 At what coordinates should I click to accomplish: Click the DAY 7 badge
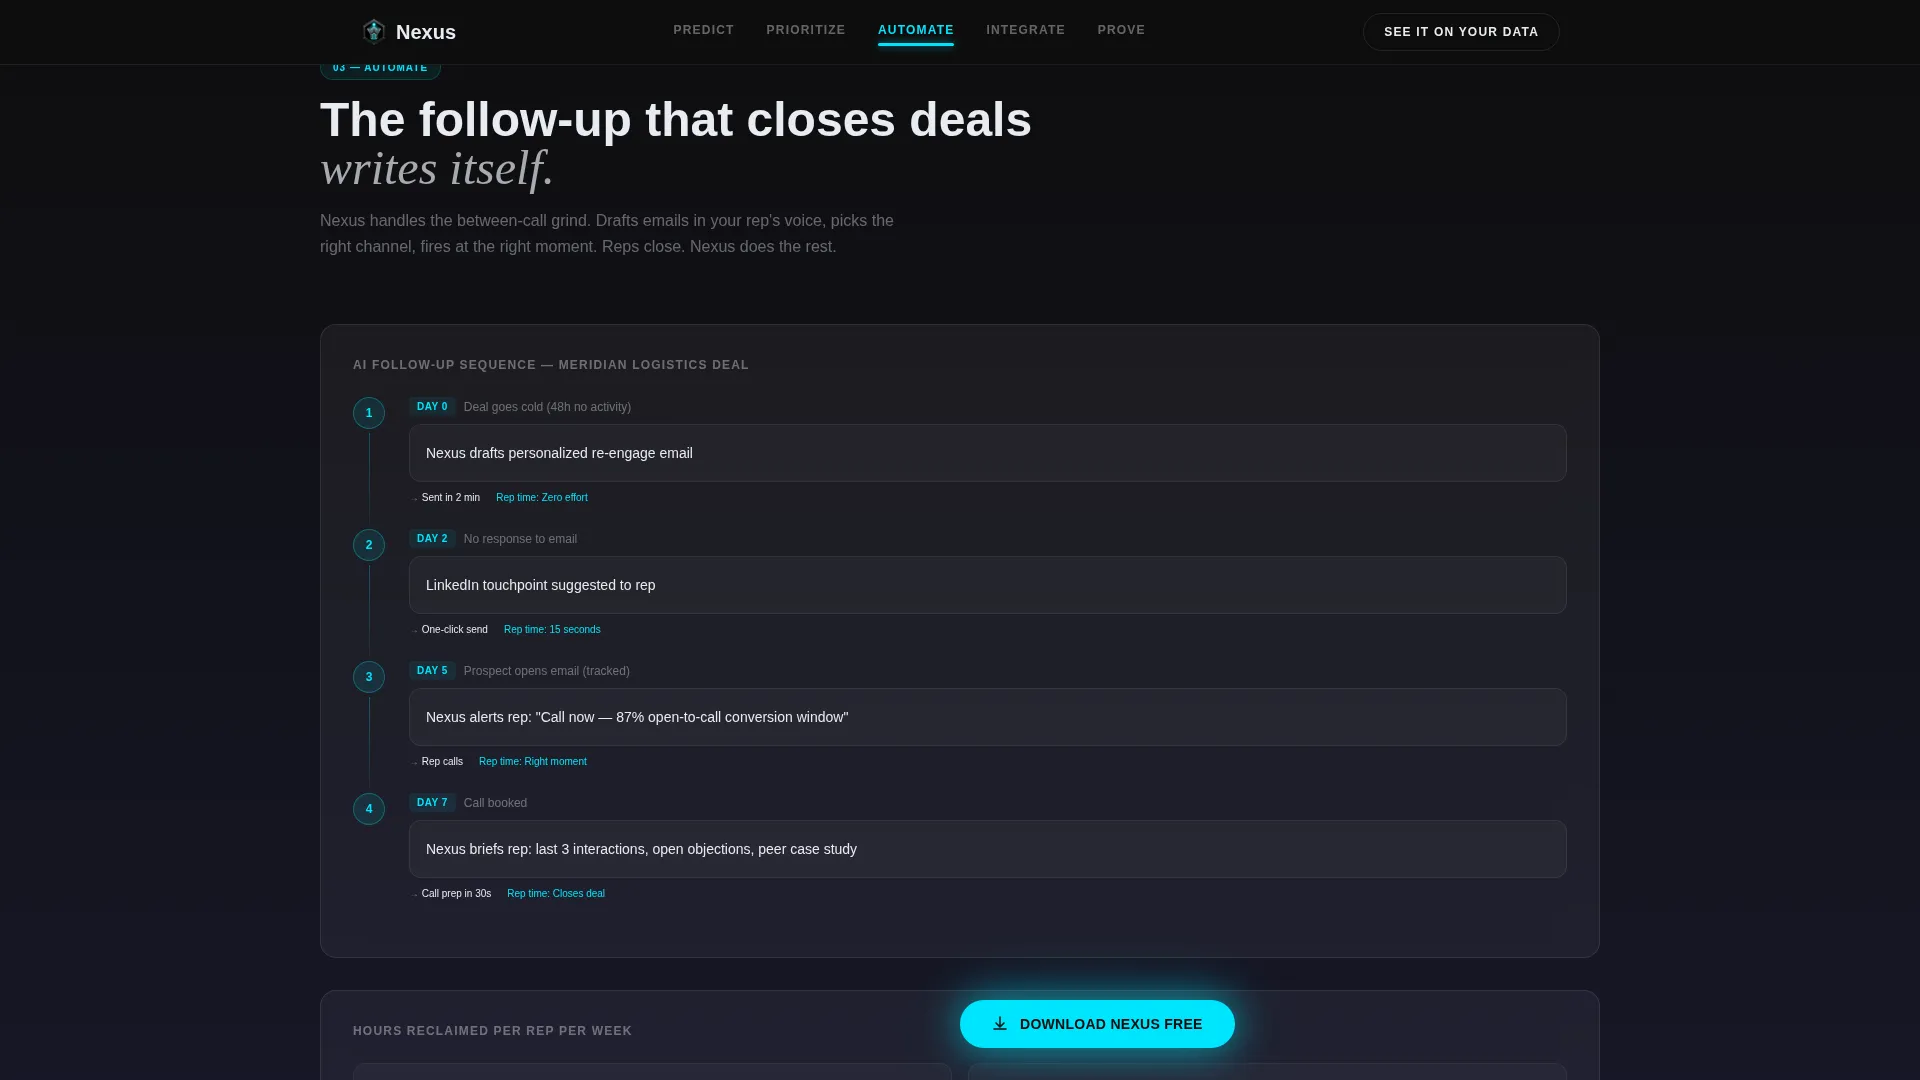tap(432, 803)
